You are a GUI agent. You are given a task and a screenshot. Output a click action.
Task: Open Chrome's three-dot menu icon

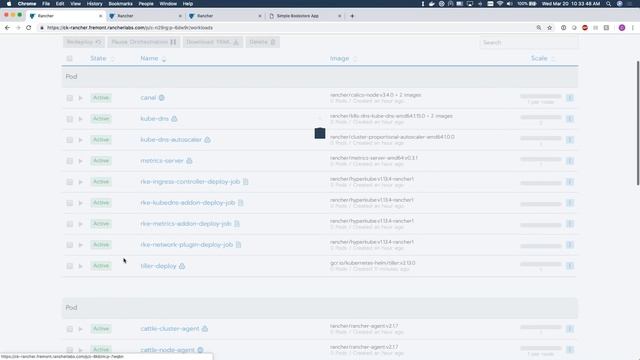click(633, 28)
